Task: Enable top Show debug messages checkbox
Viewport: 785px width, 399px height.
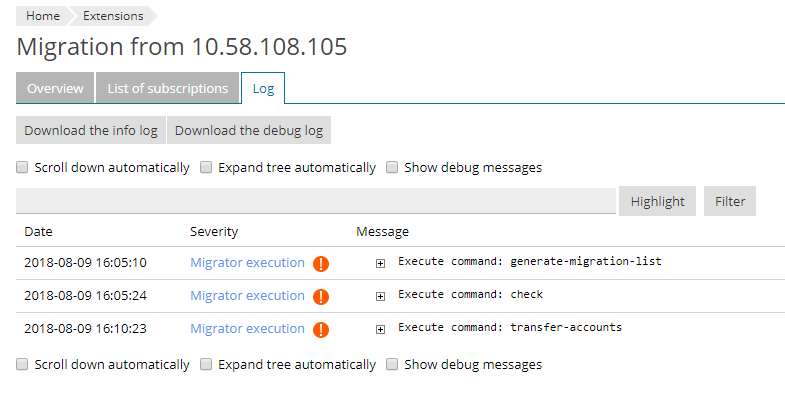Action: 392,167
